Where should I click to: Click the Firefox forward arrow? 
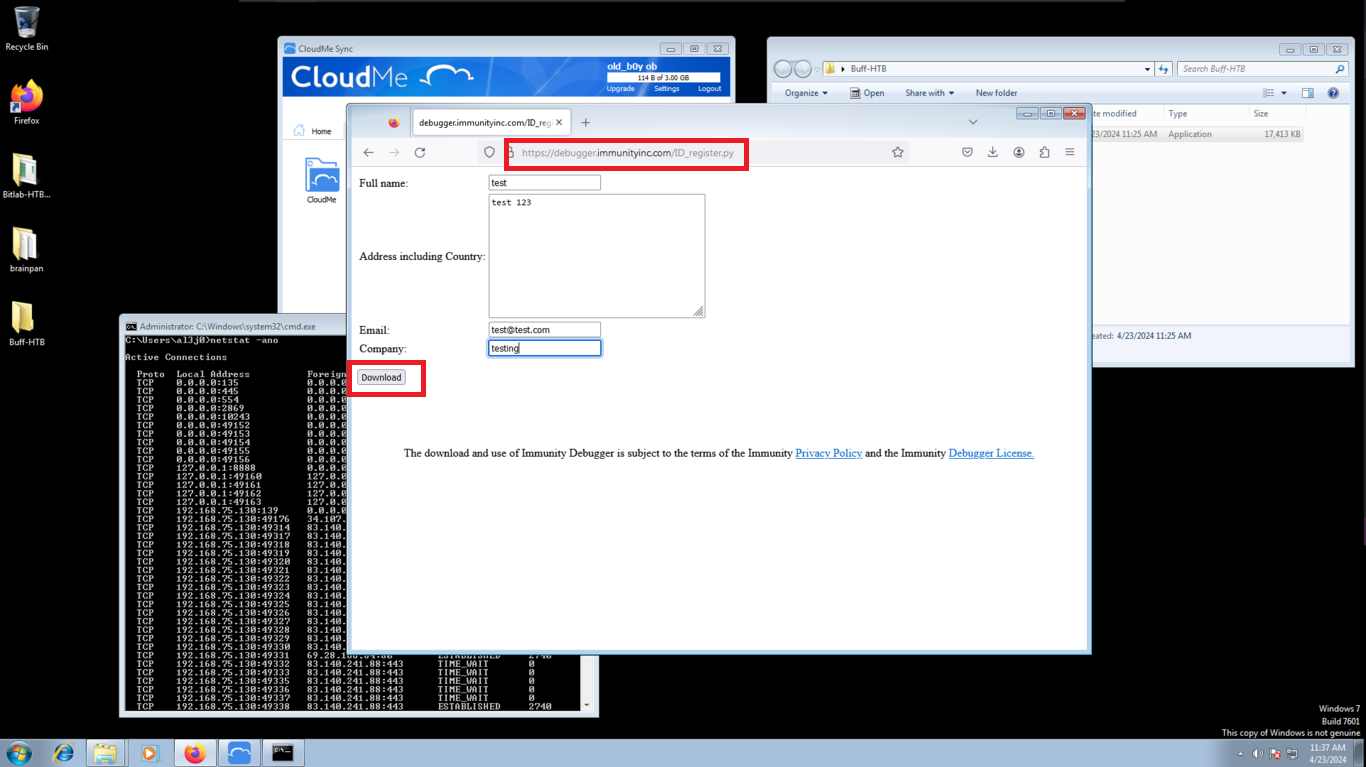click(x=394, y=152)
